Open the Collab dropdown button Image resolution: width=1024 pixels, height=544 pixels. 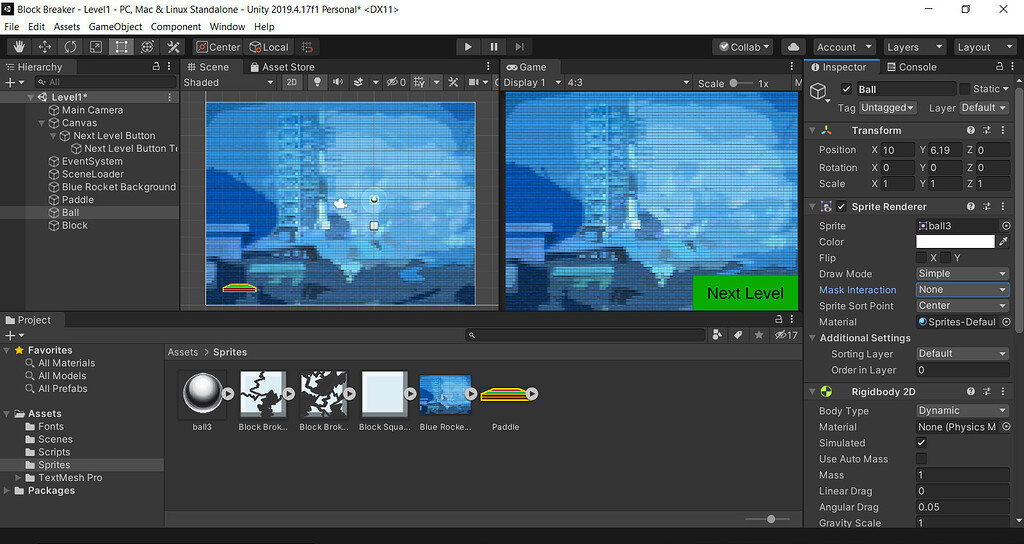pos(743,47)
